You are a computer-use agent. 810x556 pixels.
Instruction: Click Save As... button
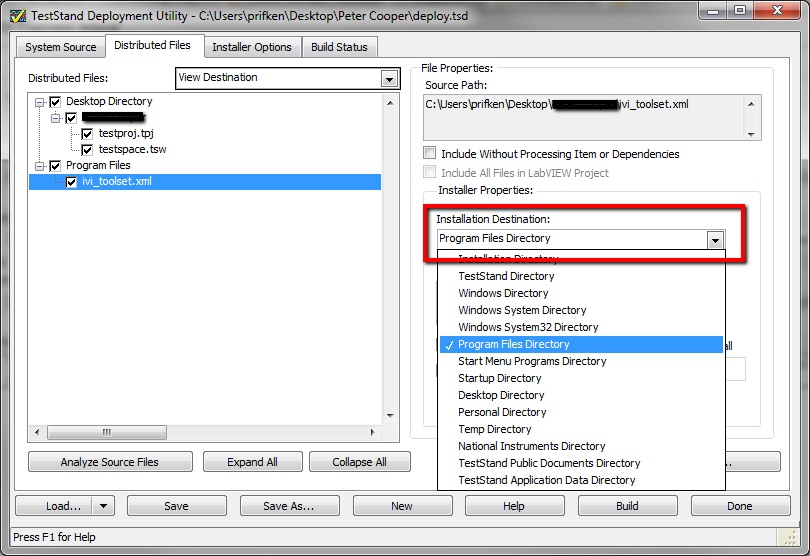point(289,506)
